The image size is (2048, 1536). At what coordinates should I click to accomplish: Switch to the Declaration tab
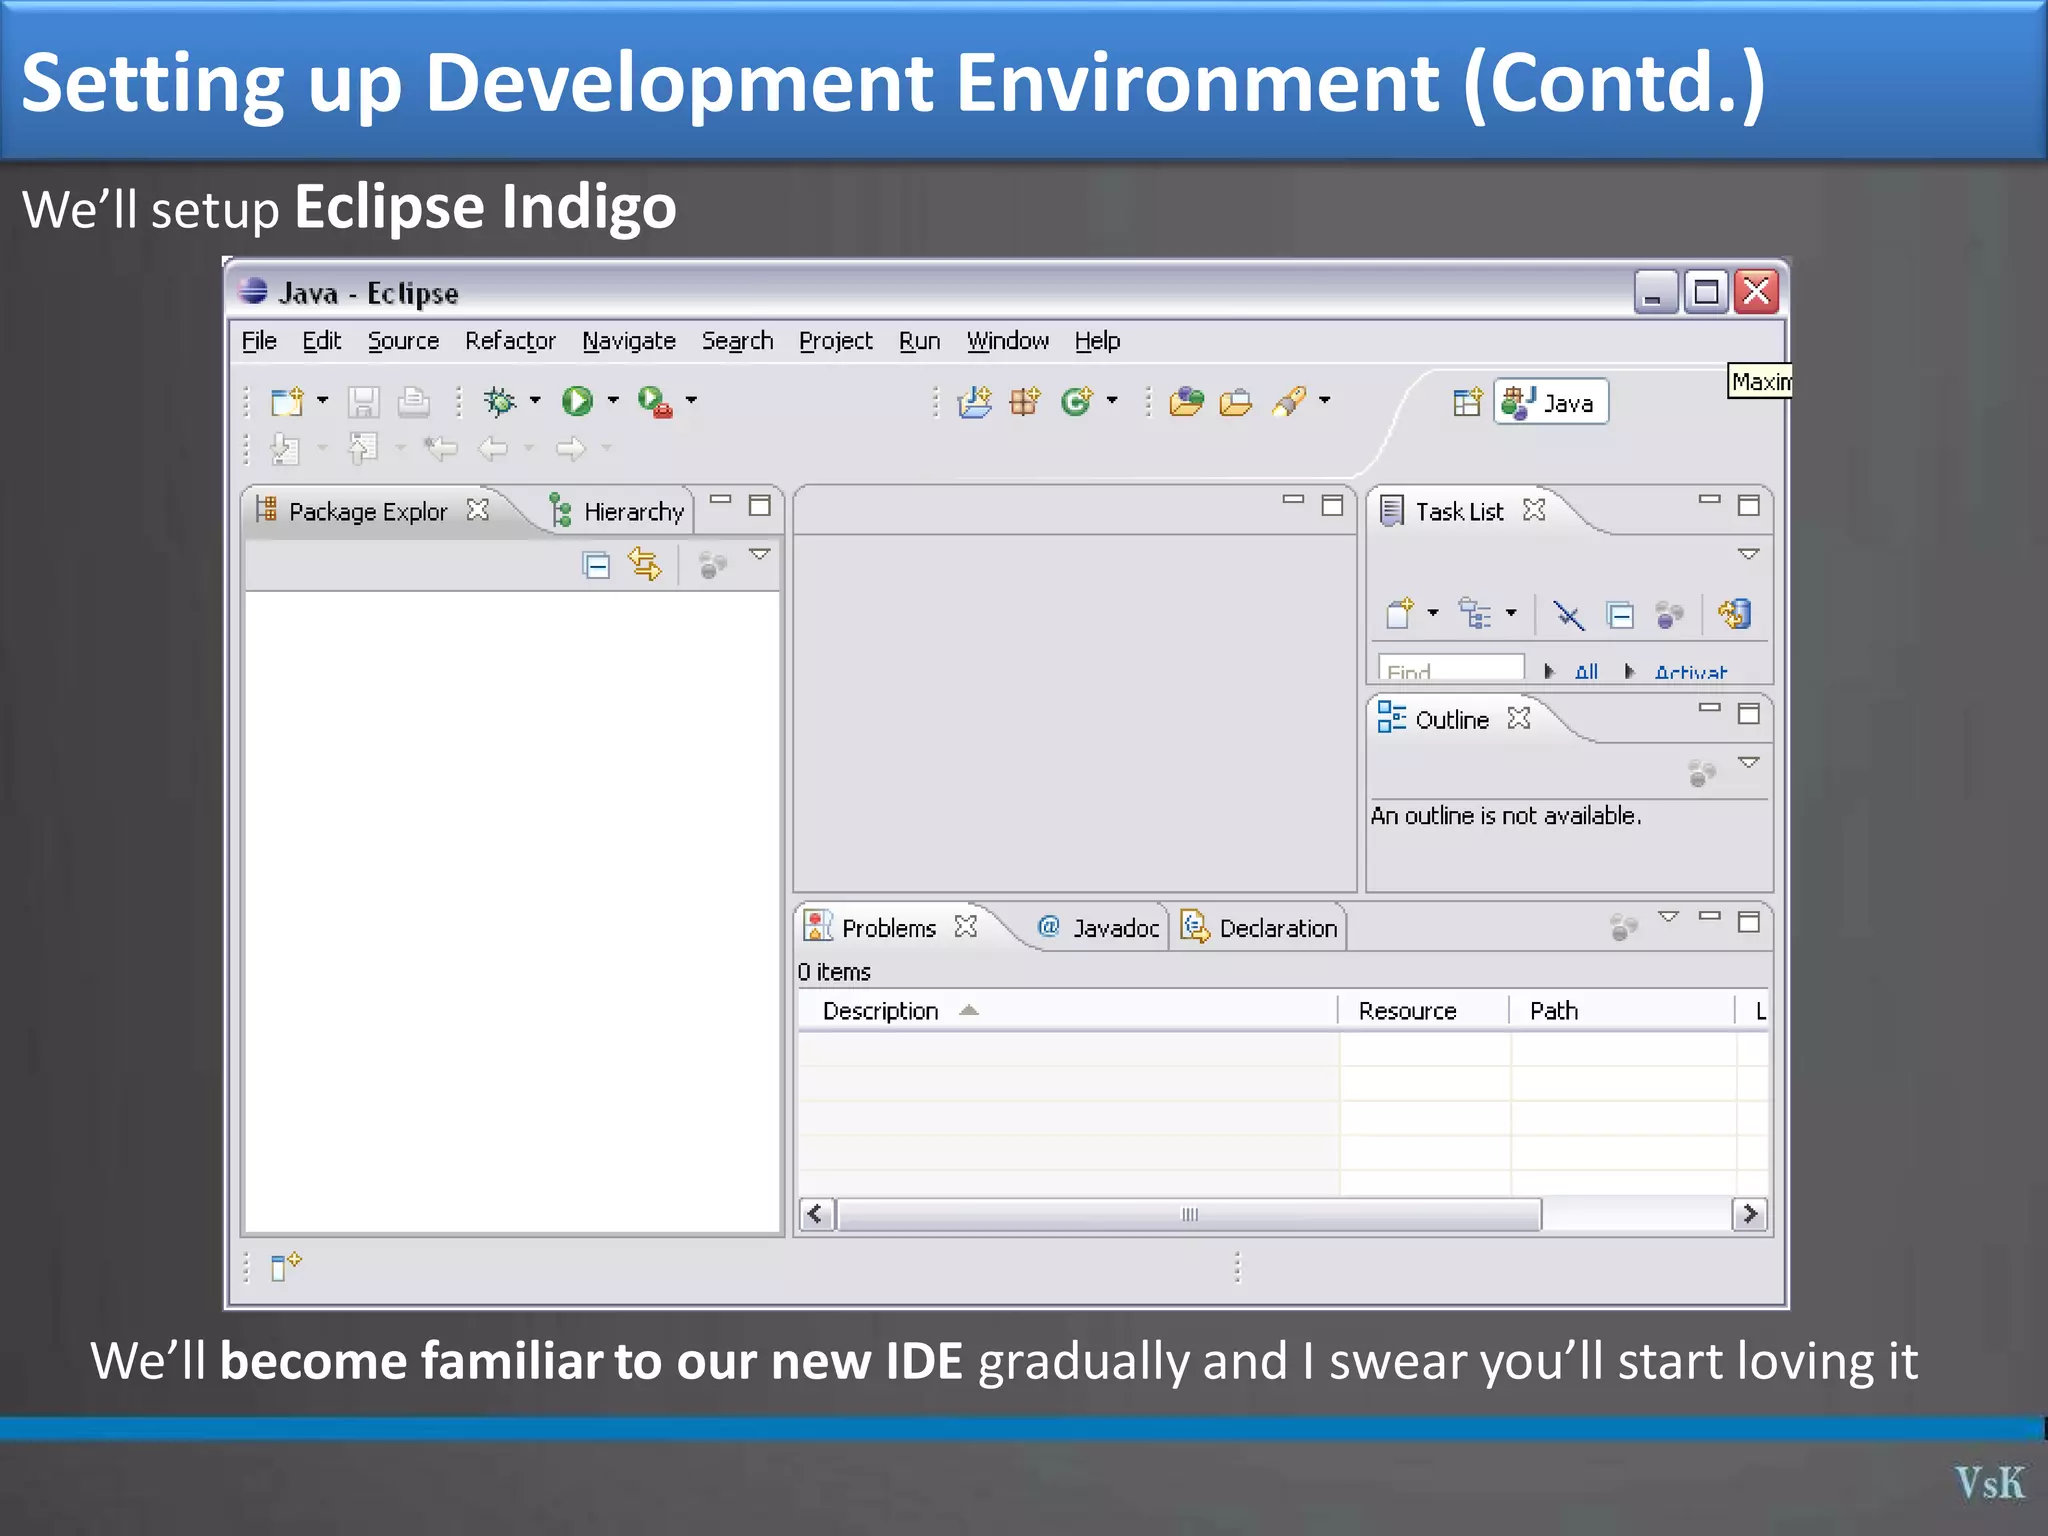[x=1260, y=927]
